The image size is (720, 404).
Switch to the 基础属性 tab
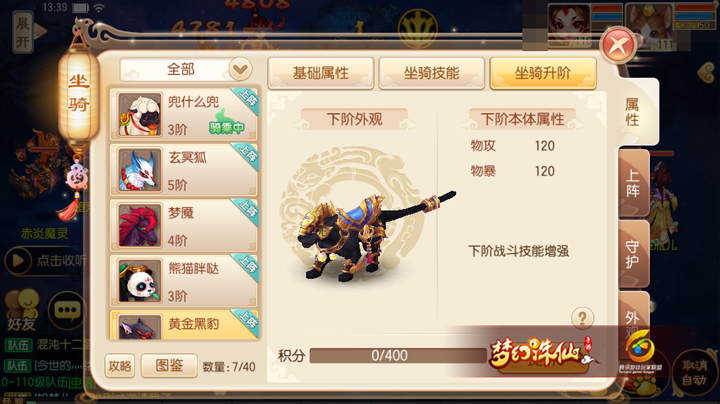[x=321, y=73]
